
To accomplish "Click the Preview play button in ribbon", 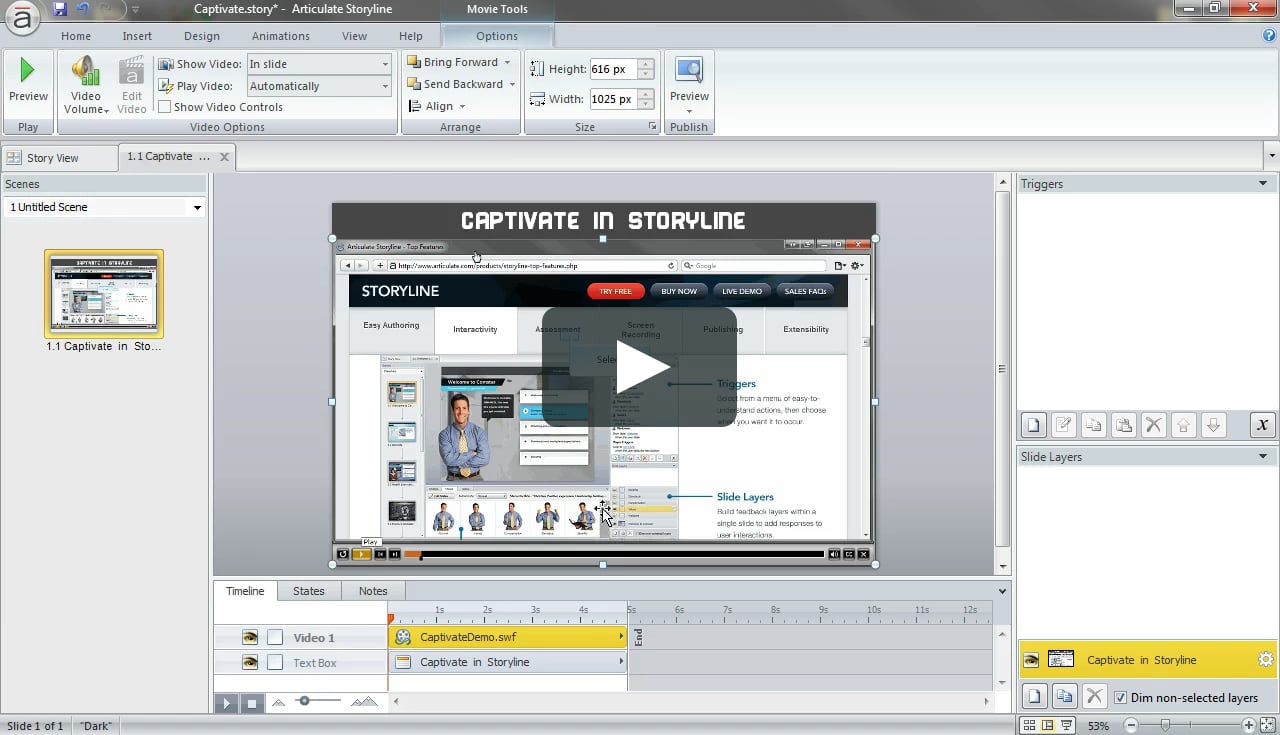I will [x=28, y=80].
